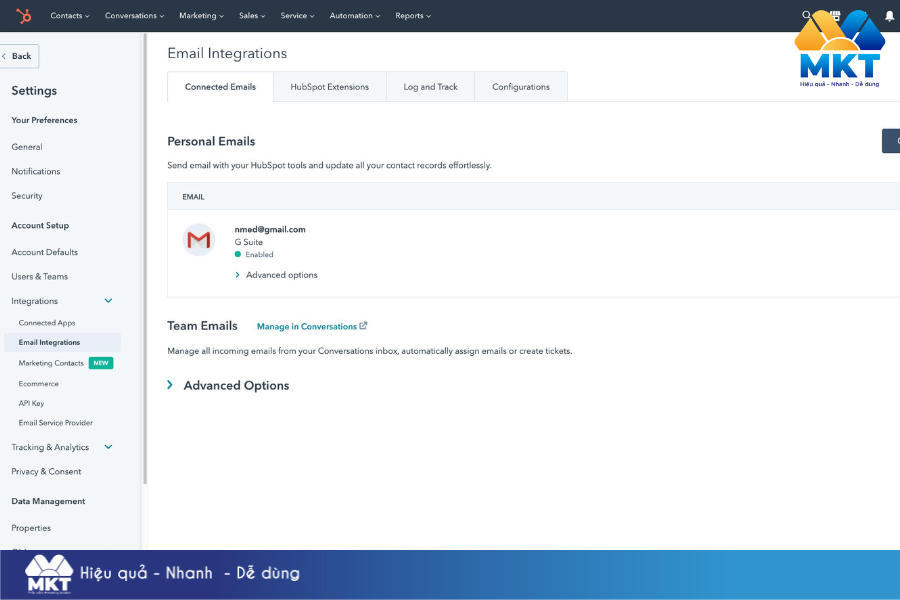This screenshot has width=900, height=600.
Task: Collapse the Integrations sidebar section
Action: (x=108, y=300)
